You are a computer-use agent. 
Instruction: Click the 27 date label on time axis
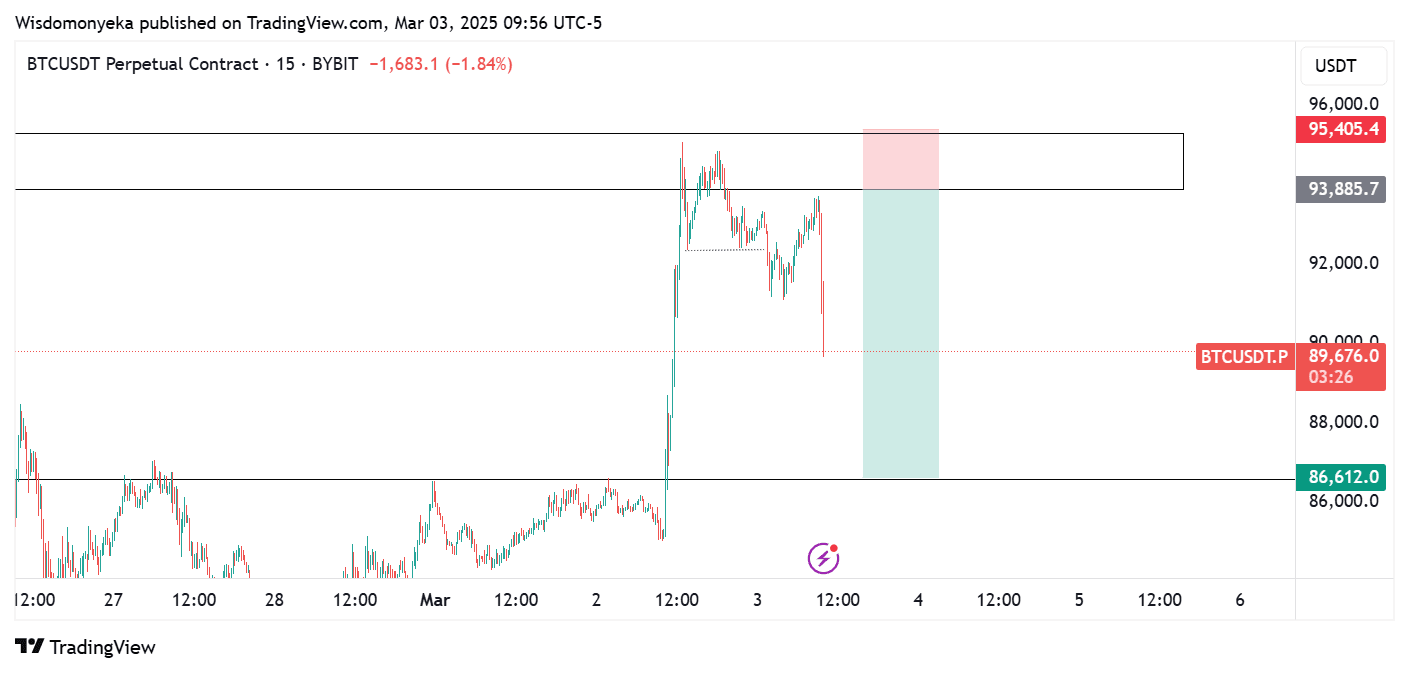pyautogui.click(x=113, y=600)
